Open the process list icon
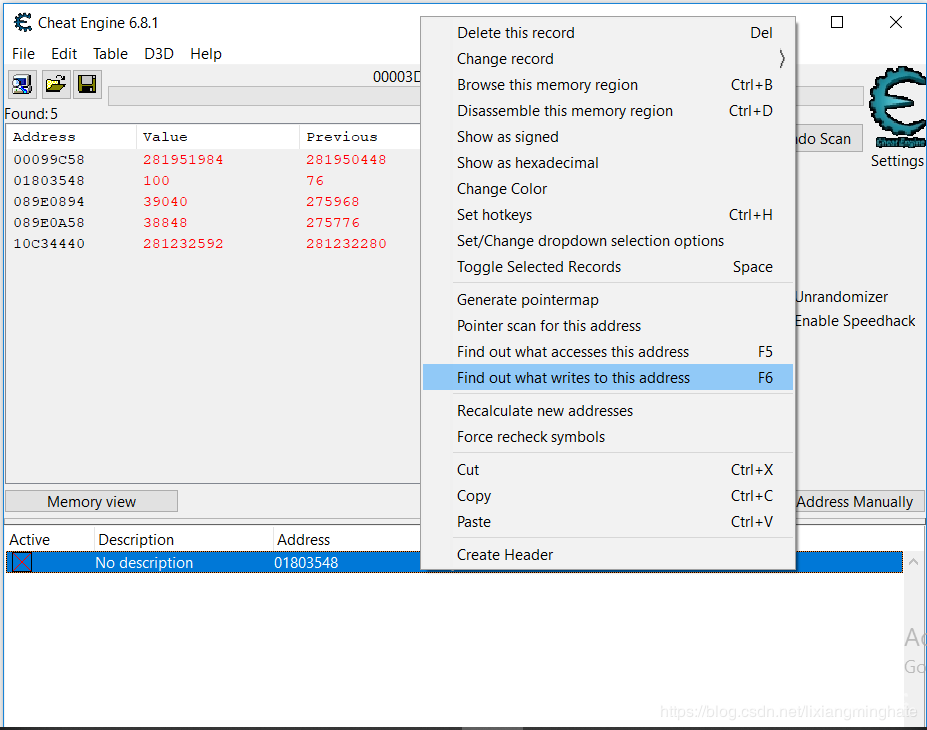This screenshot has width=927, height=730. (x=22, y=84)
